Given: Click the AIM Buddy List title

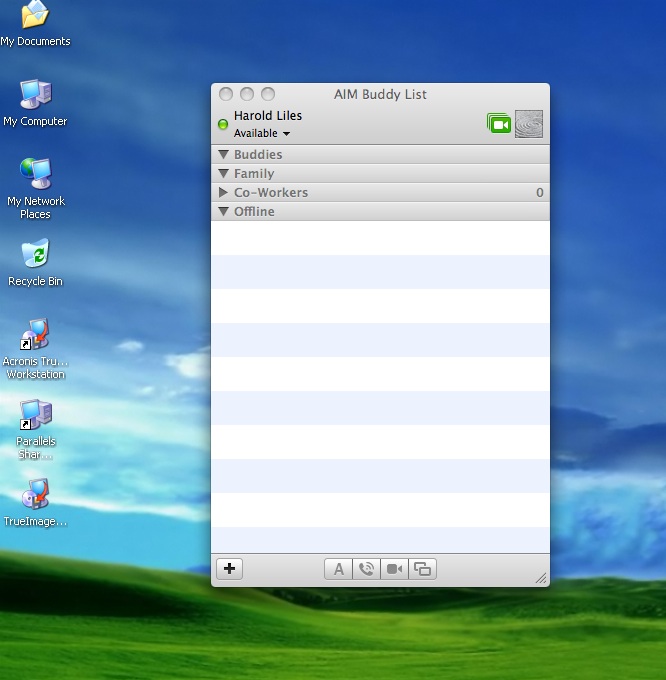Looking at the screenshot, I should pyautogui.click(x=380, y=94).
